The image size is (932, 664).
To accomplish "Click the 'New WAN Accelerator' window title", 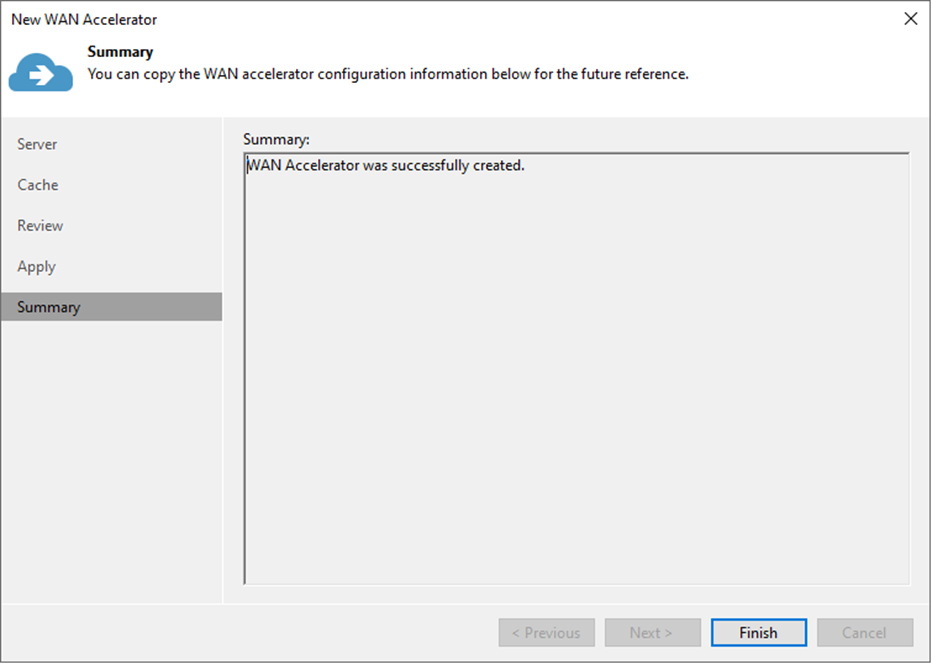I will [84, 19].
